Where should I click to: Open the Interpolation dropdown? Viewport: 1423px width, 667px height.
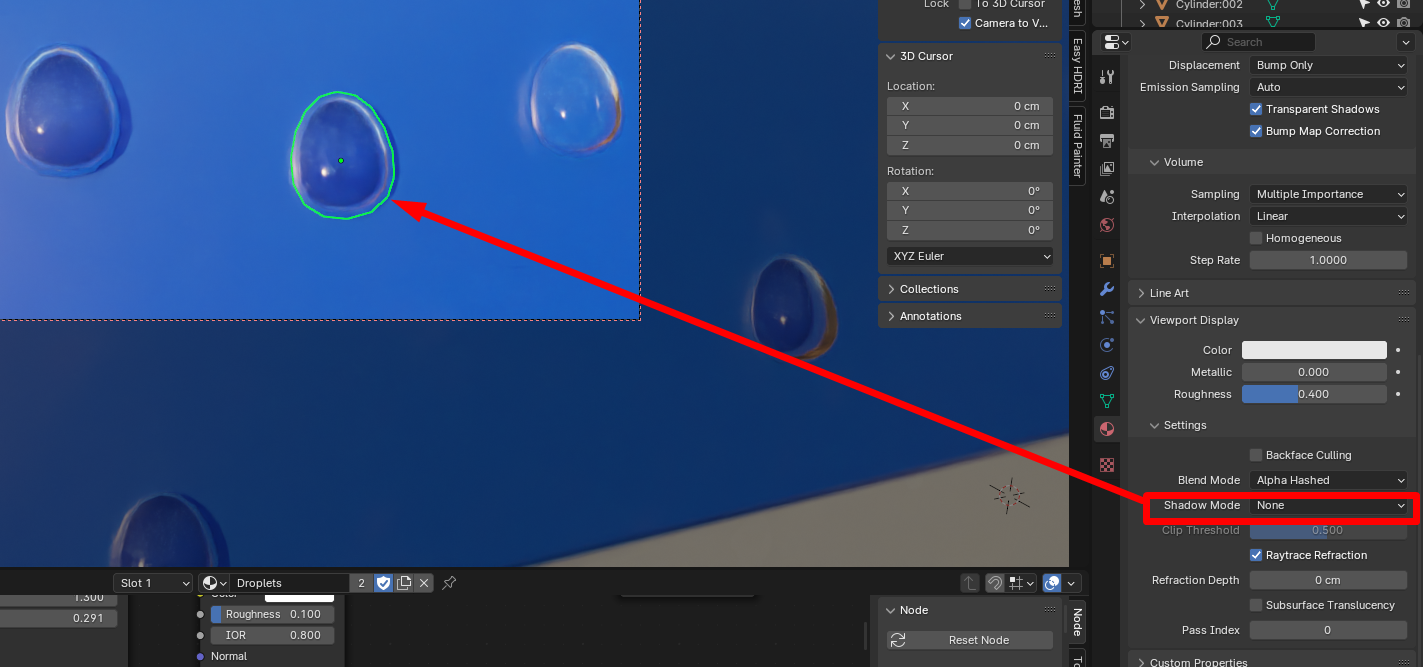[x=1329, y=216]
